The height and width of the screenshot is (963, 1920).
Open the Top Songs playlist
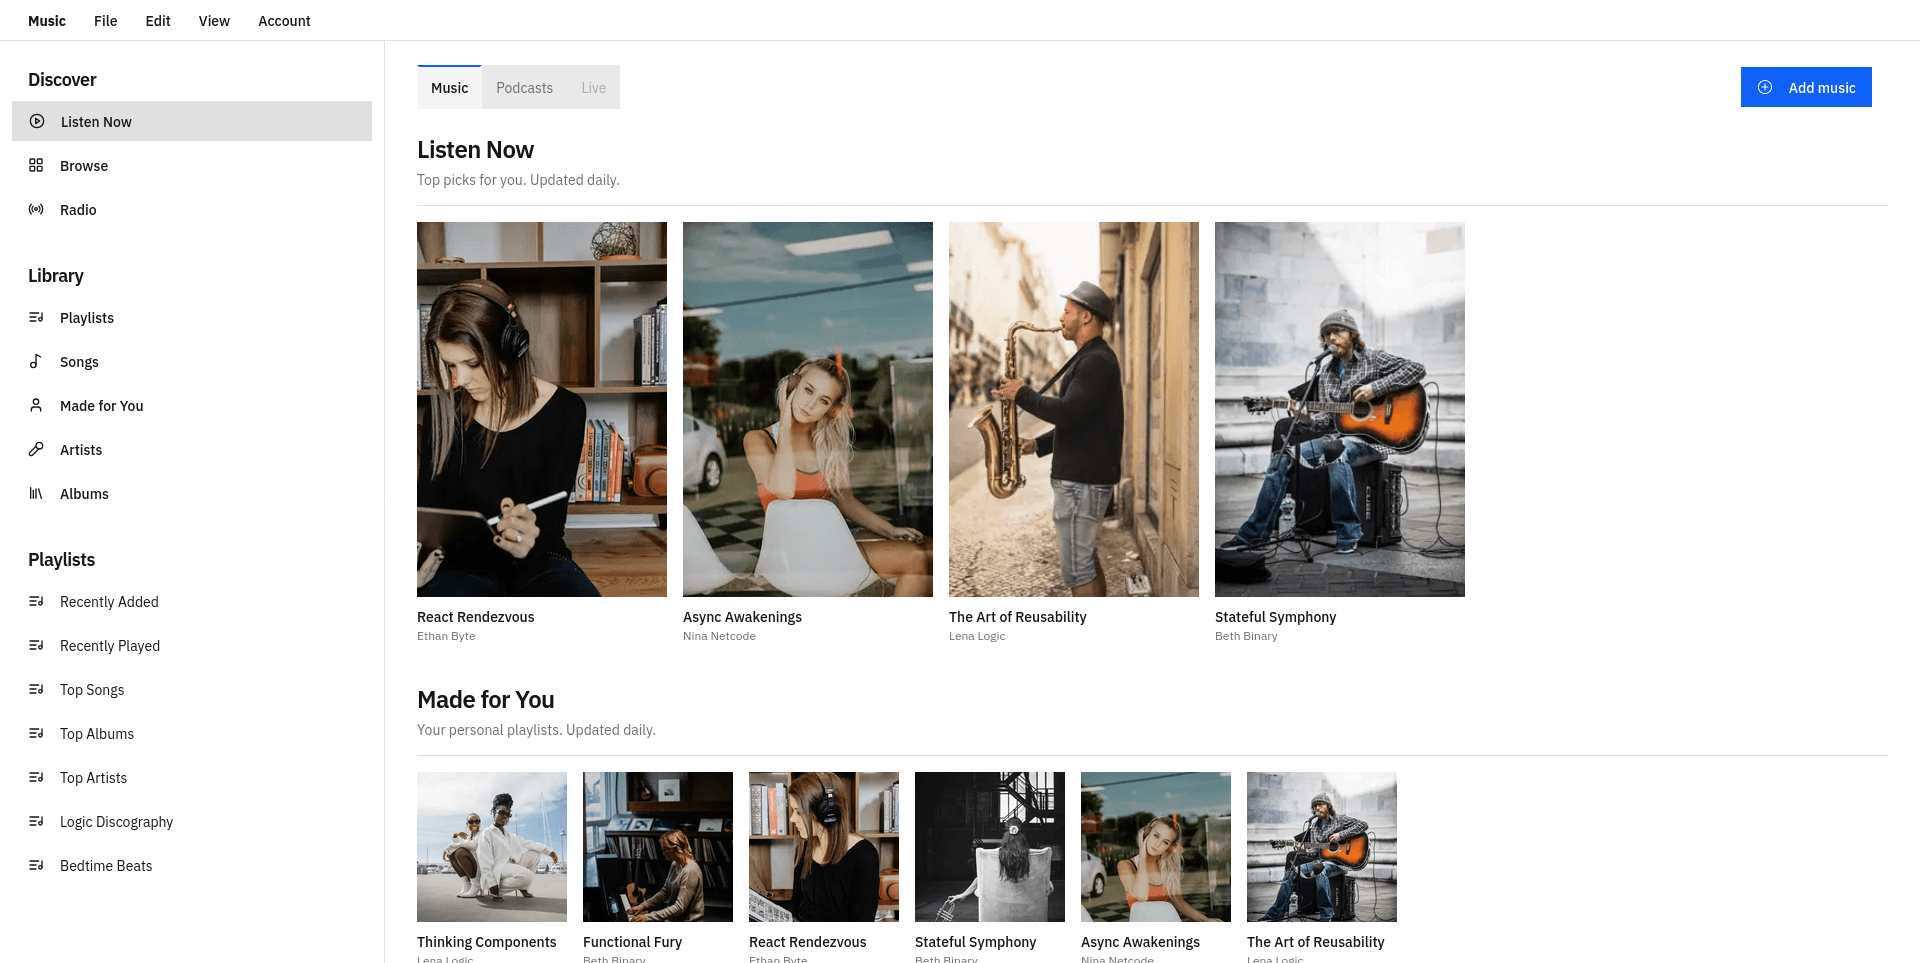pos(192,689)
